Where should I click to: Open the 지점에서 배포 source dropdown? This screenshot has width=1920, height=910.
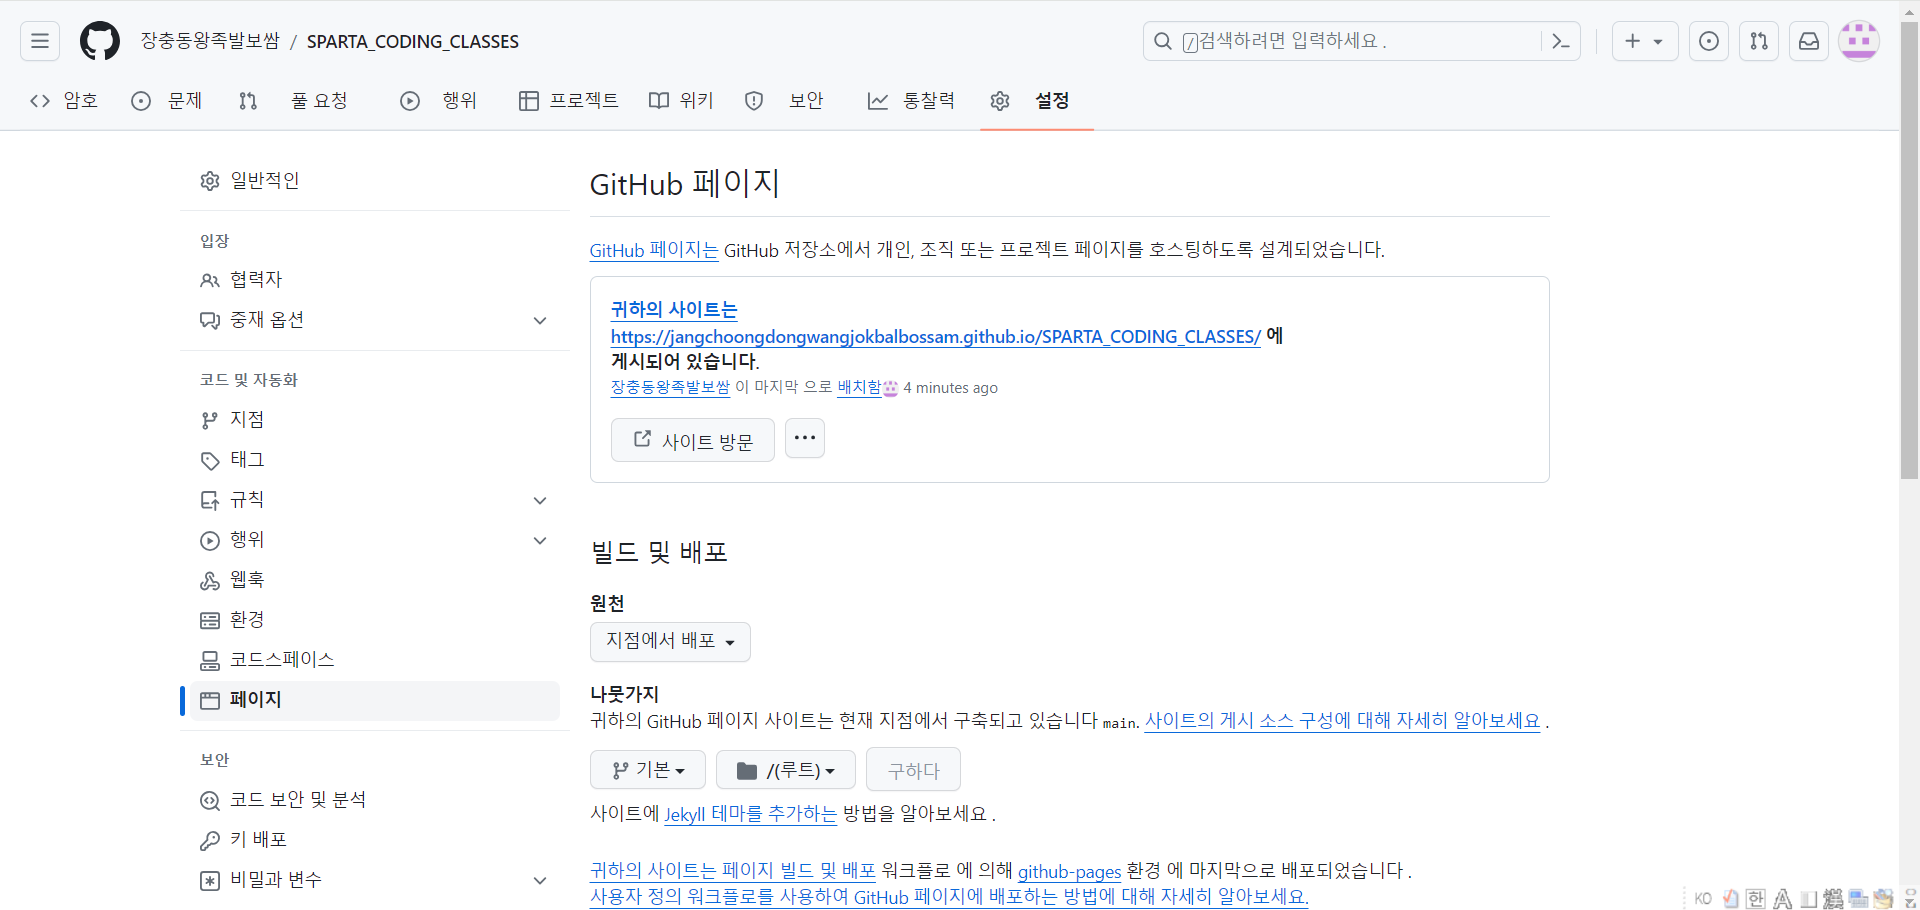pos(670,642)
